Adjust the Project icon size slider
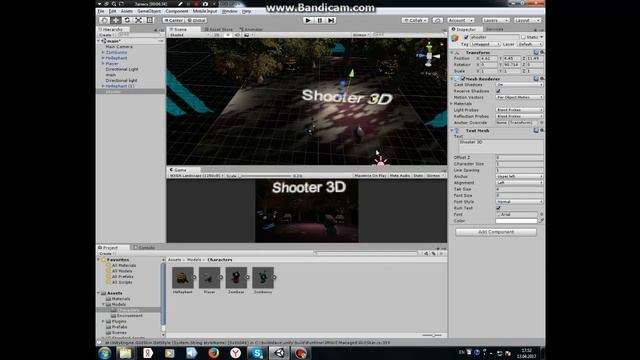This screenshot has width=640, height=360. [432, 335]
